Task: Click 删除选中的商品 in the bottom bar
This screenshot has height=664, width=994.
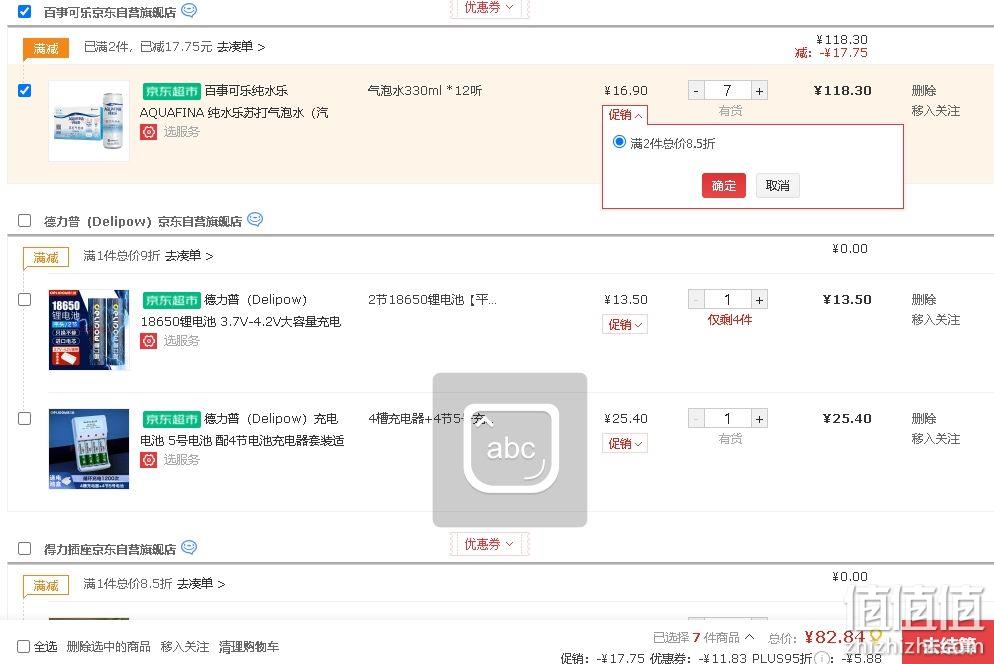Action: (108, 646)
